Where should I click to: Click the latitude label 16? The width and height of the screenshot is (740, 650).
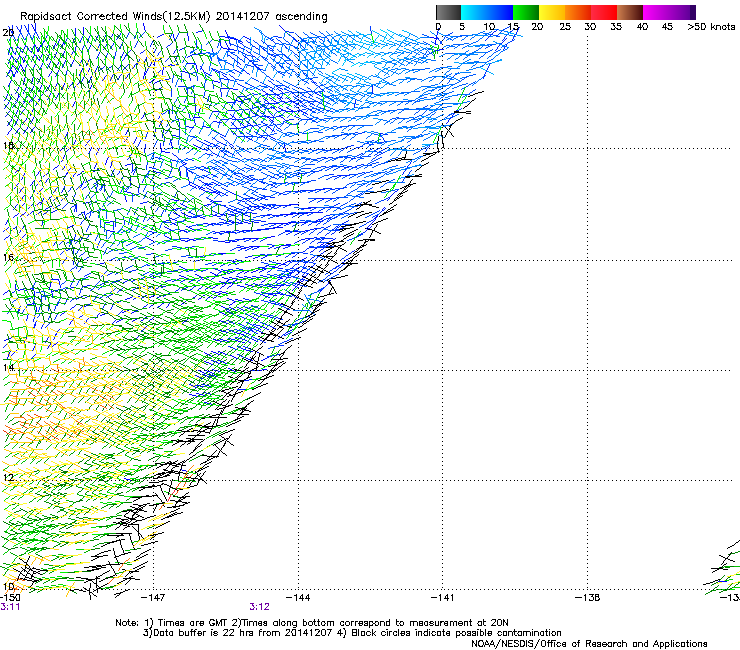[x=8, y=257]
